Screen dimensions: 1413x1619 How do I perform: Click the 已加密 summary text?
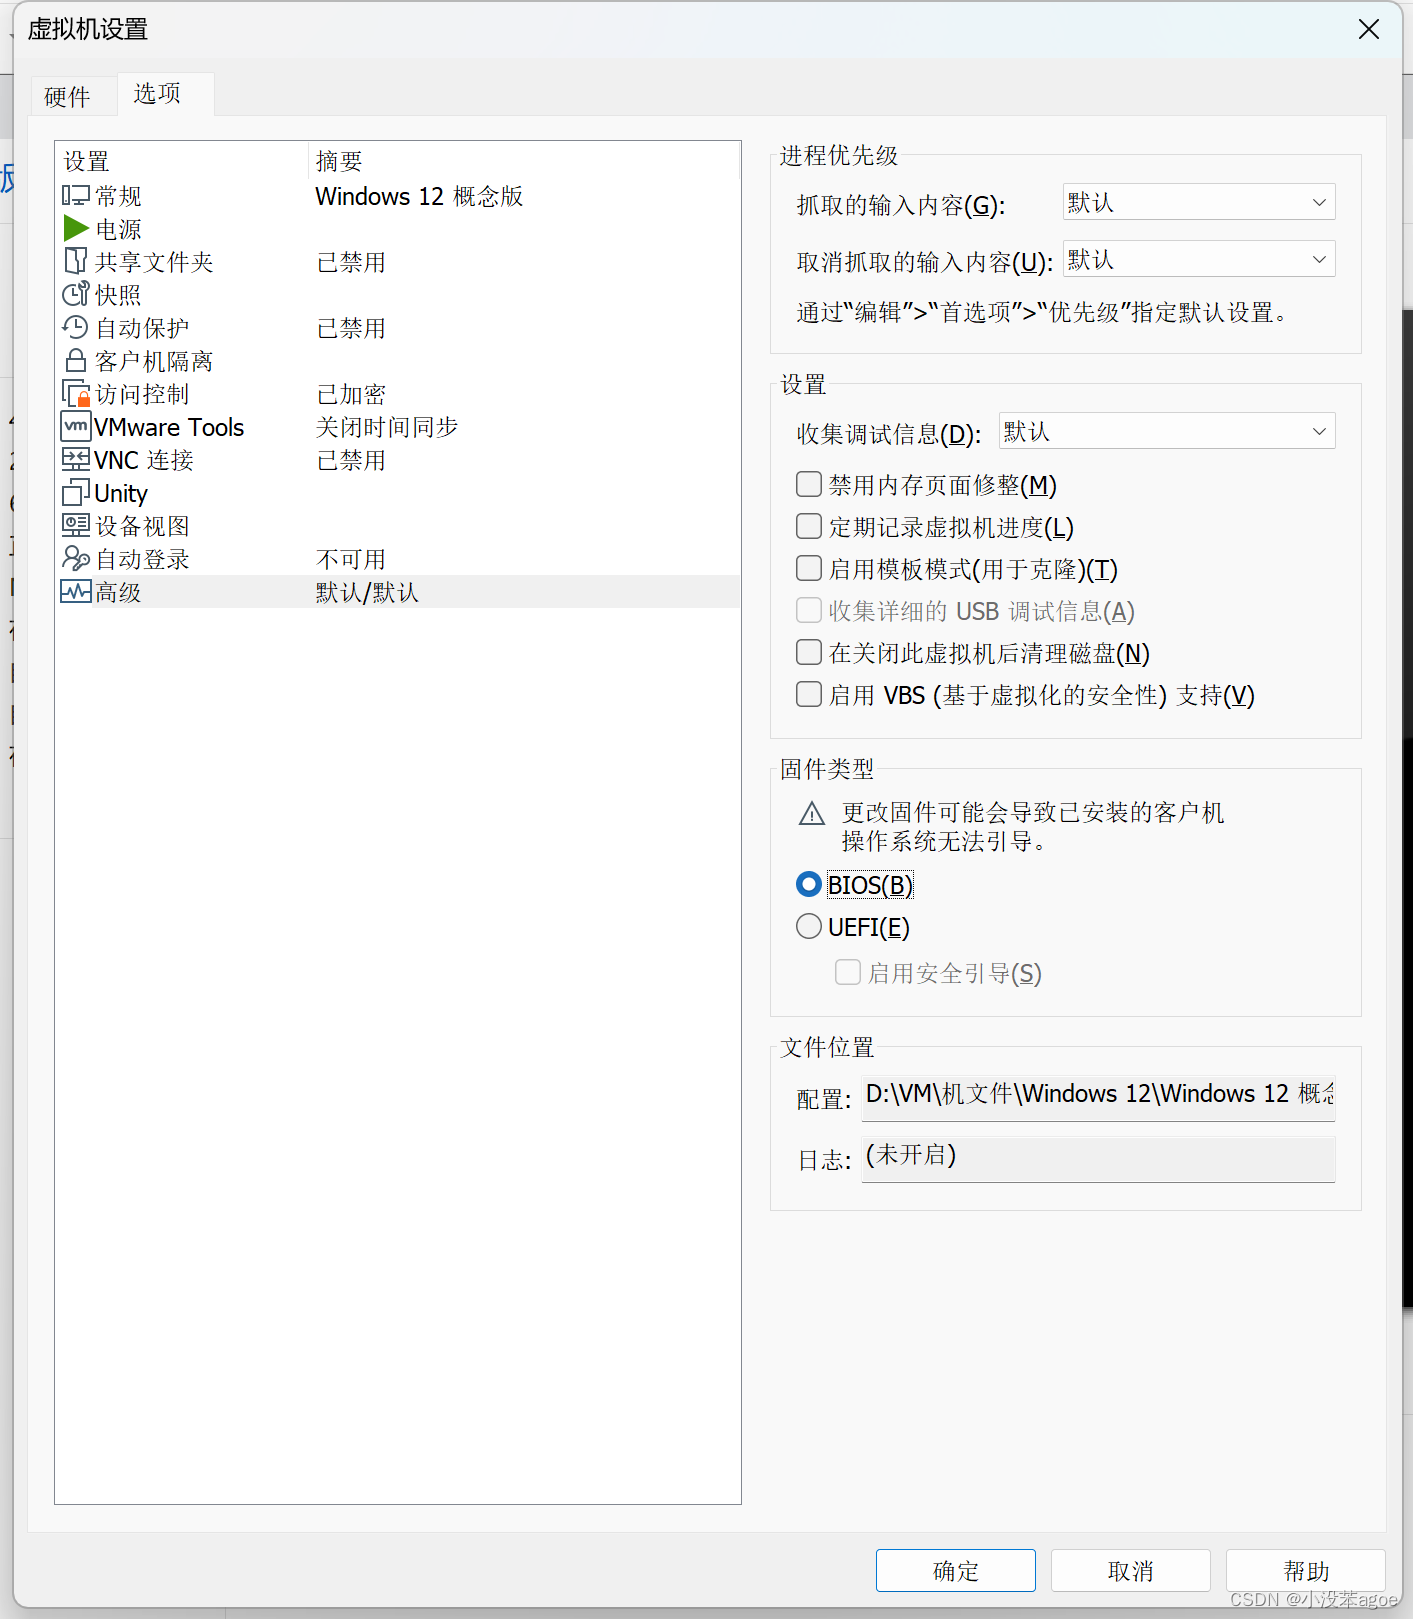(351, 394)
